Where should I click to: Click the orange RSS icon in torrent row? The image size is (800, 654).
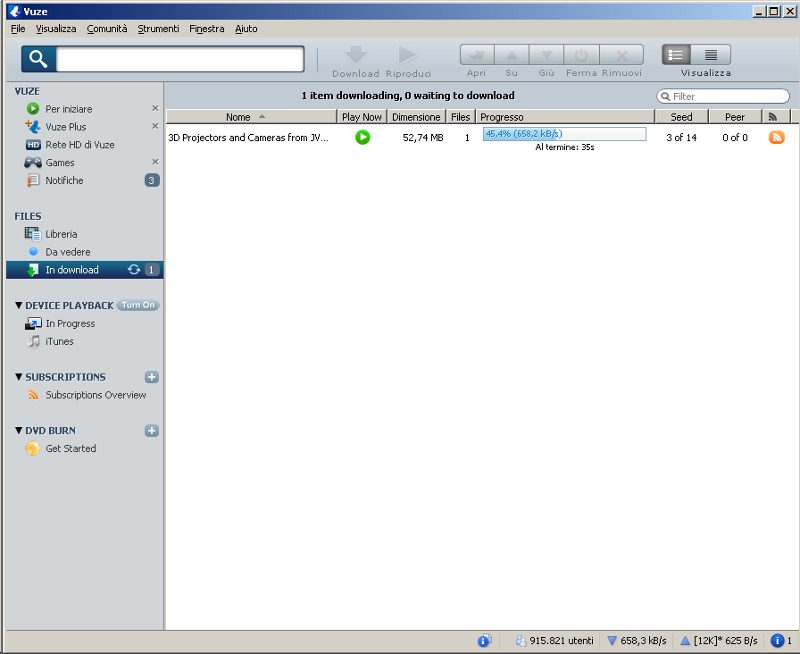[776, 137]
